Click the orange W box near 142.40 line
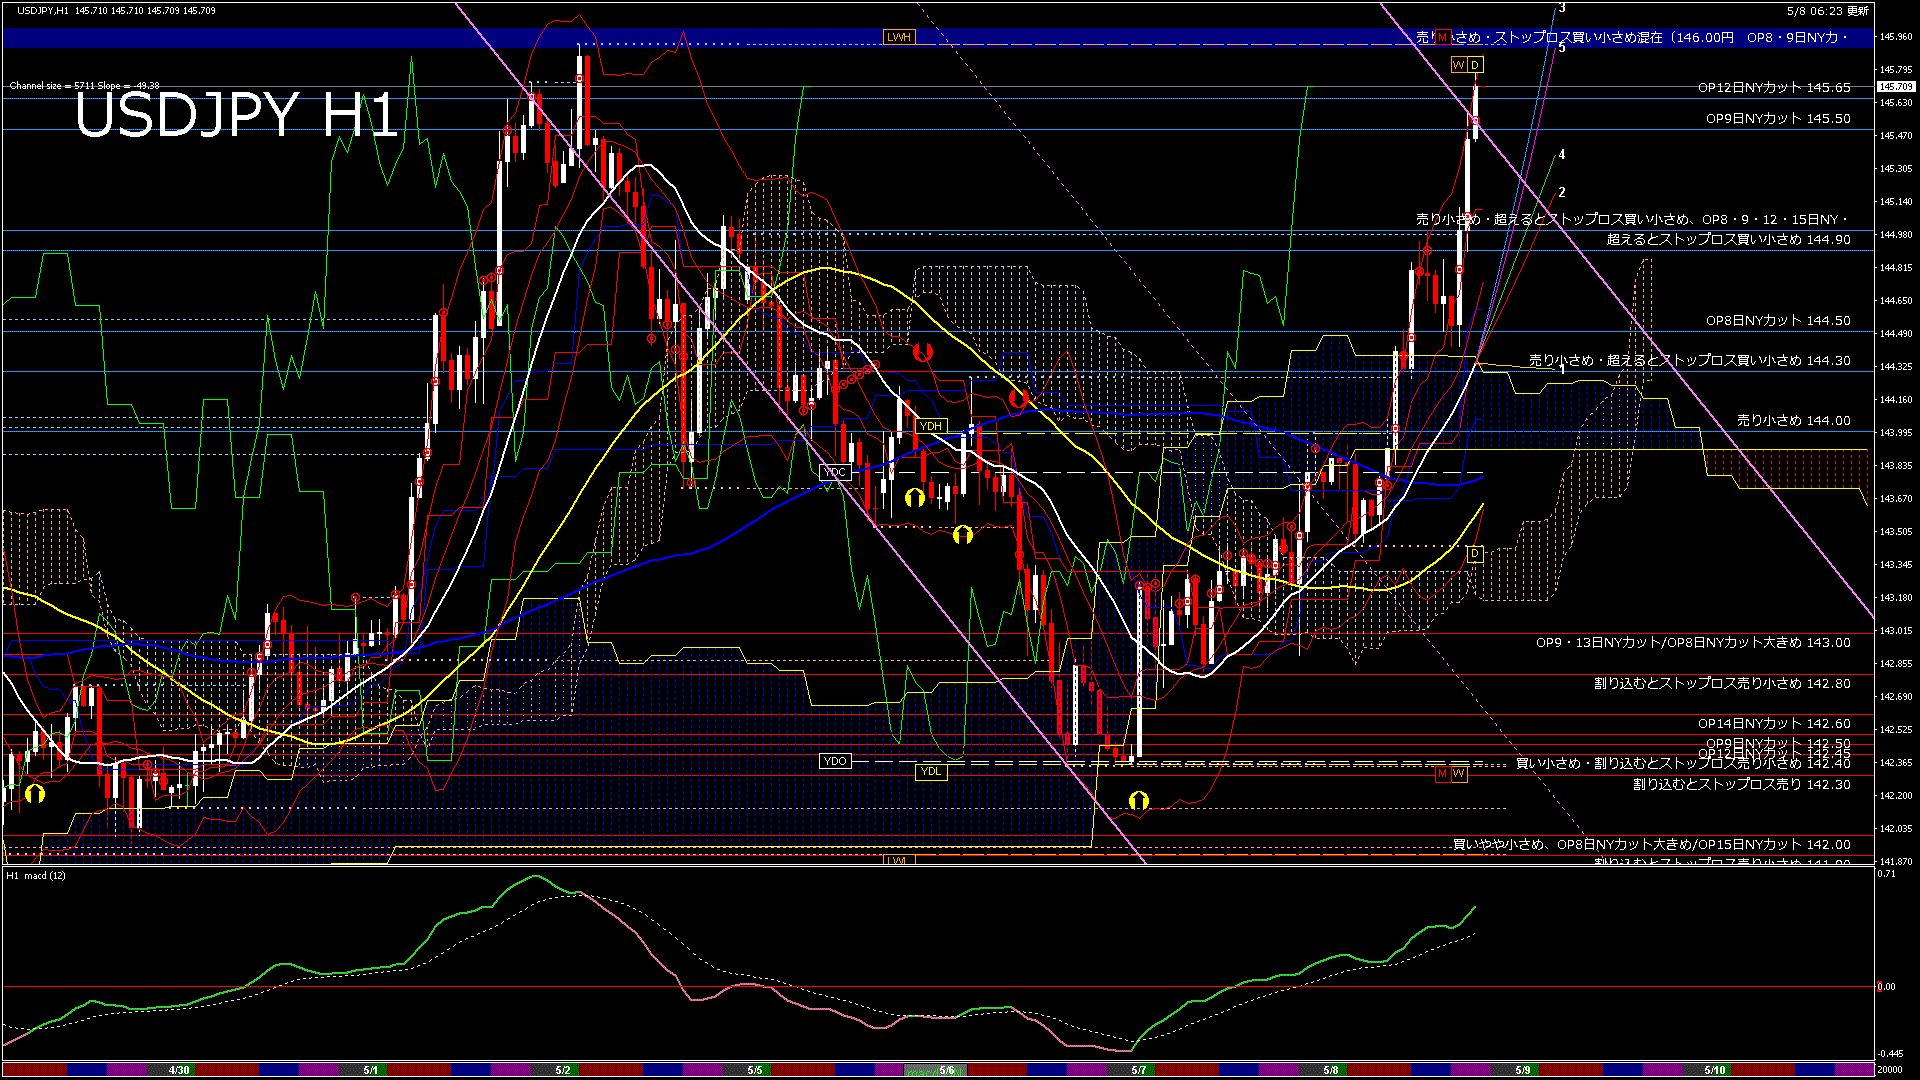 [1458, 774]
